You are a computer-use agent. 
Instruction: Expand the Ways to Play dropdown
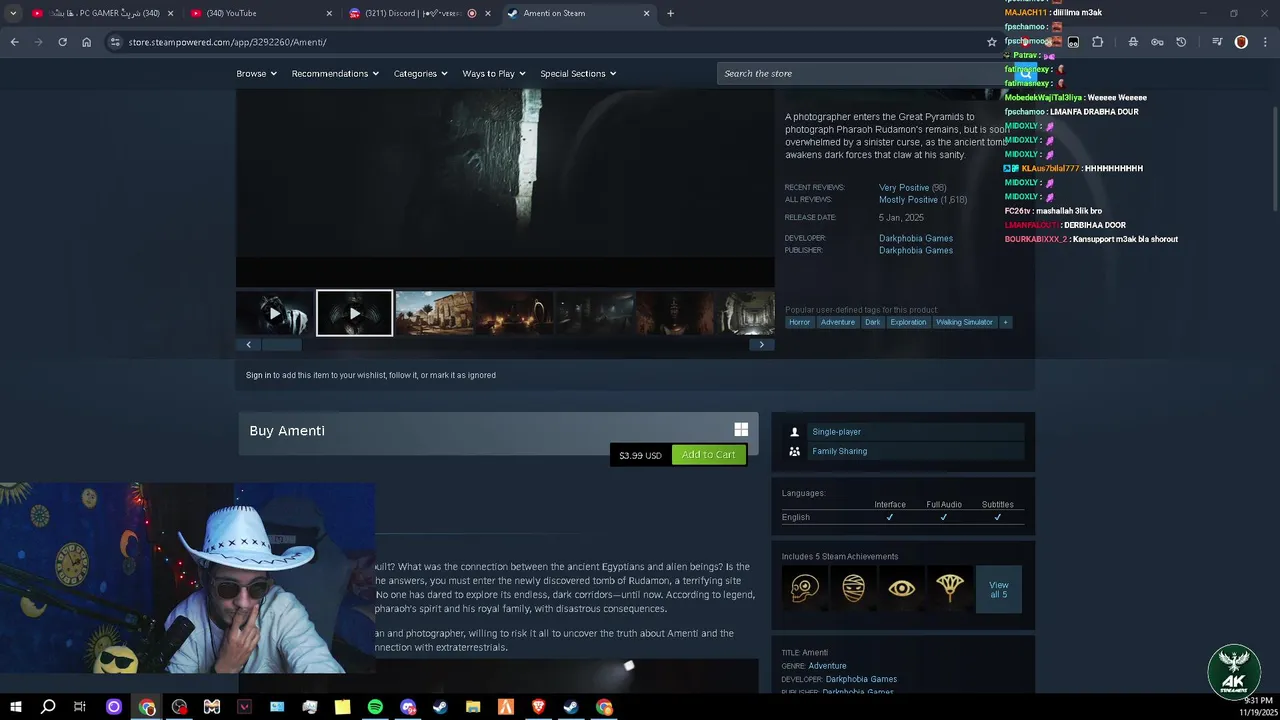[x=494, y=73]
